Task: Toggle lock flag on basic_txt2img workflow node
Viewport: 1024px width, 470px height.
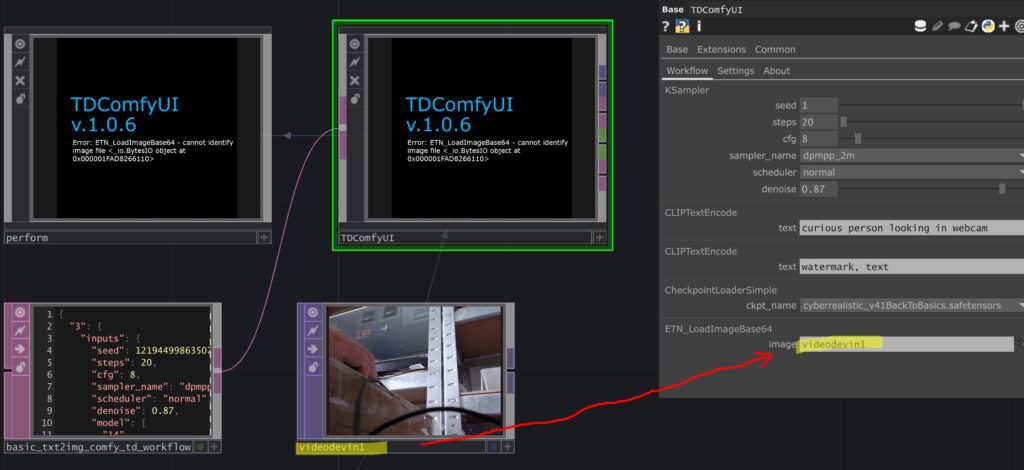Action: pyautogui.click(x=20, y=368)
